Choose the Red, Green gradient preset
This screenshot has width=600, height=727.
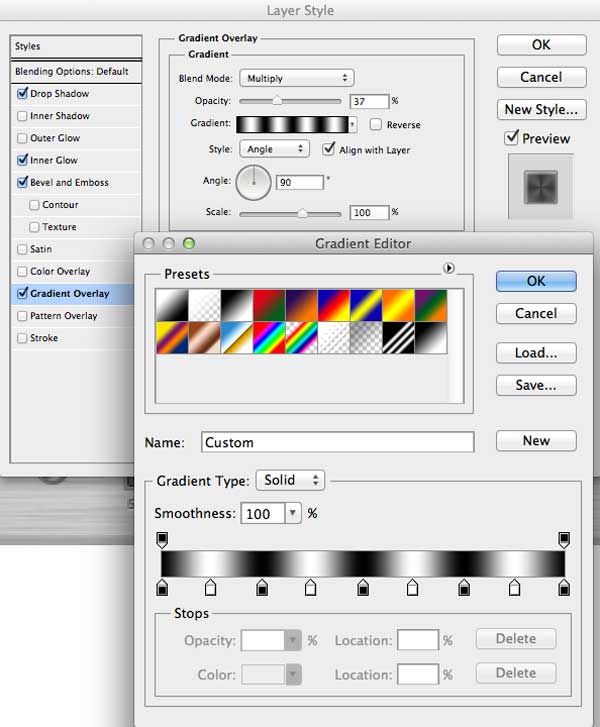269,306
